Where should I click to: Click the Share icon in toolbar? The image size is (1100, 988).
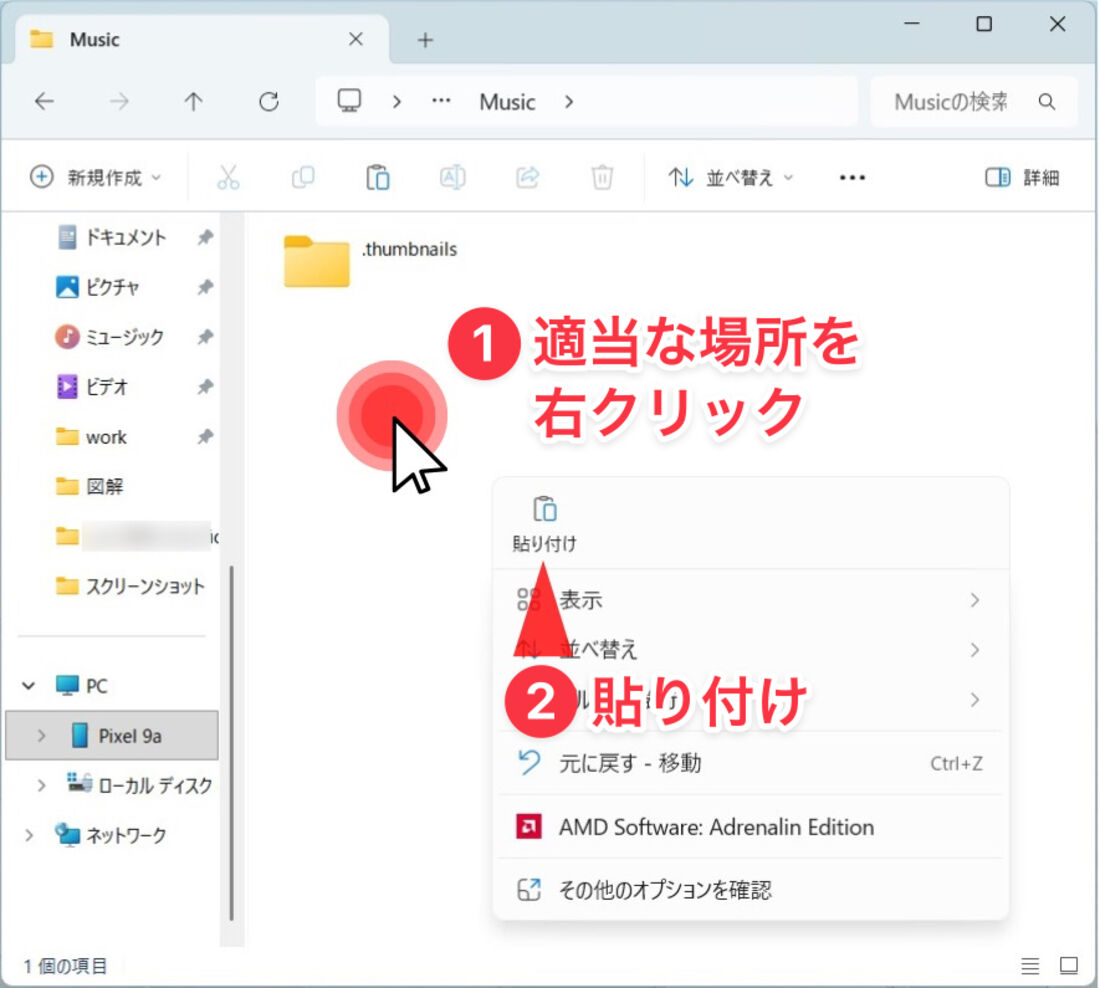point(528,178)
